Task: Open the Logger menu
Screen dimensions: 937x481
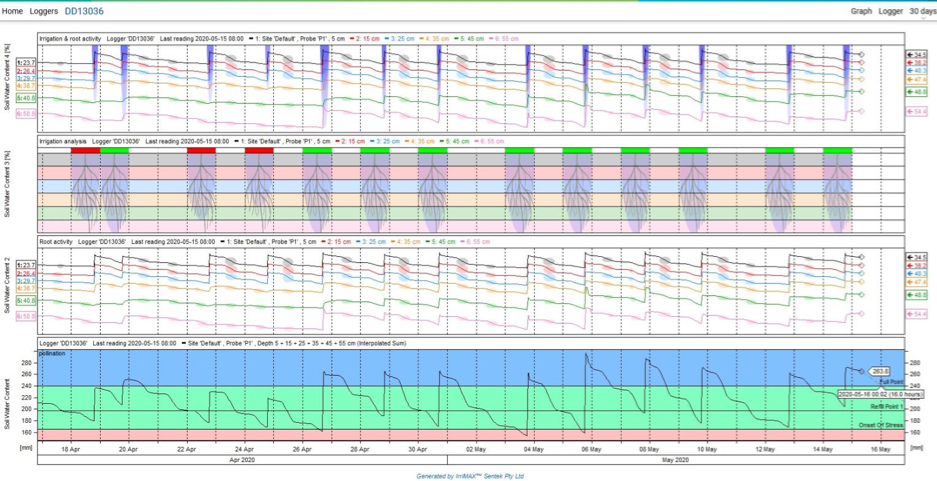Action: (x=890, y=11)
